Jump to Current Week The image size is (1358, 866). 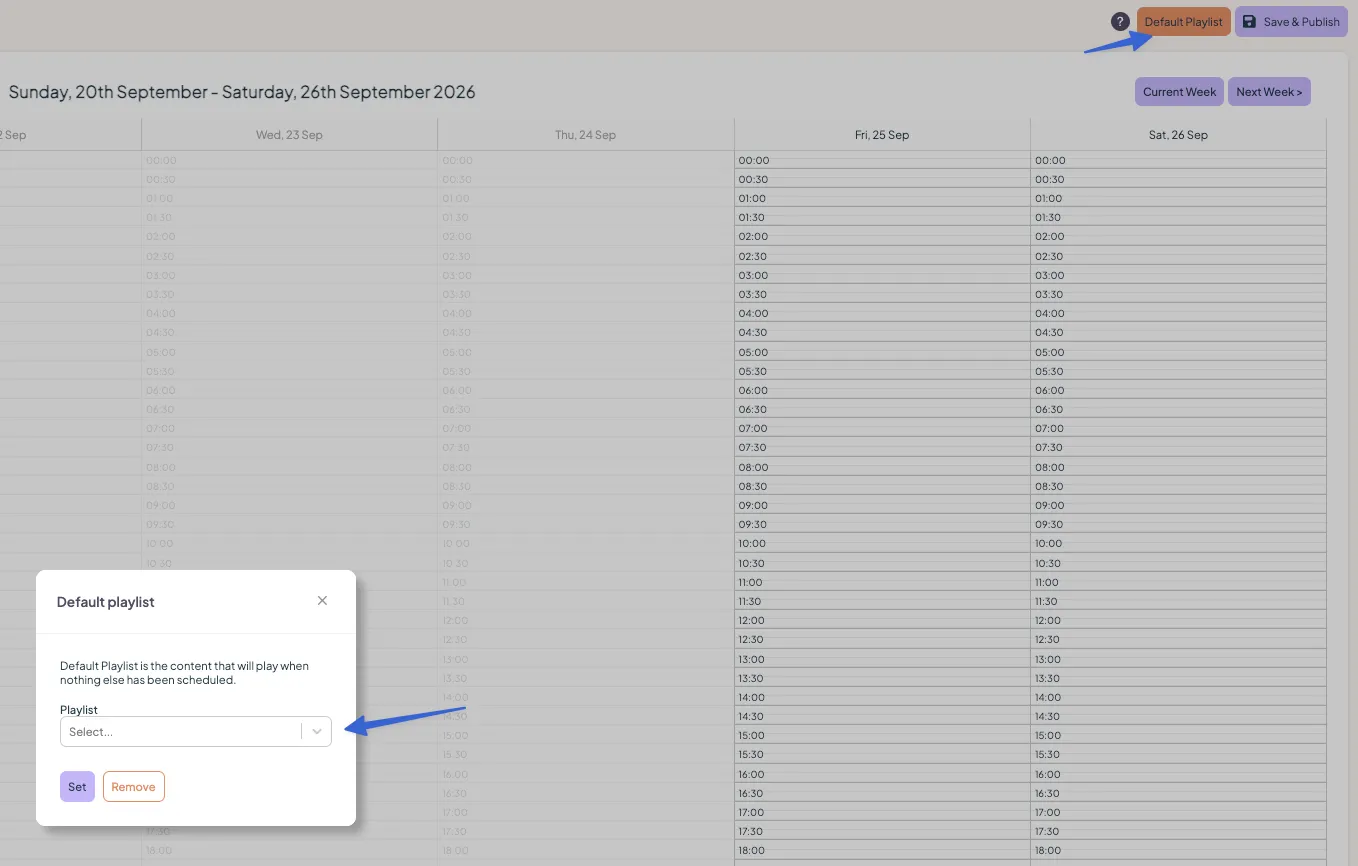(x=1179, y=92)
